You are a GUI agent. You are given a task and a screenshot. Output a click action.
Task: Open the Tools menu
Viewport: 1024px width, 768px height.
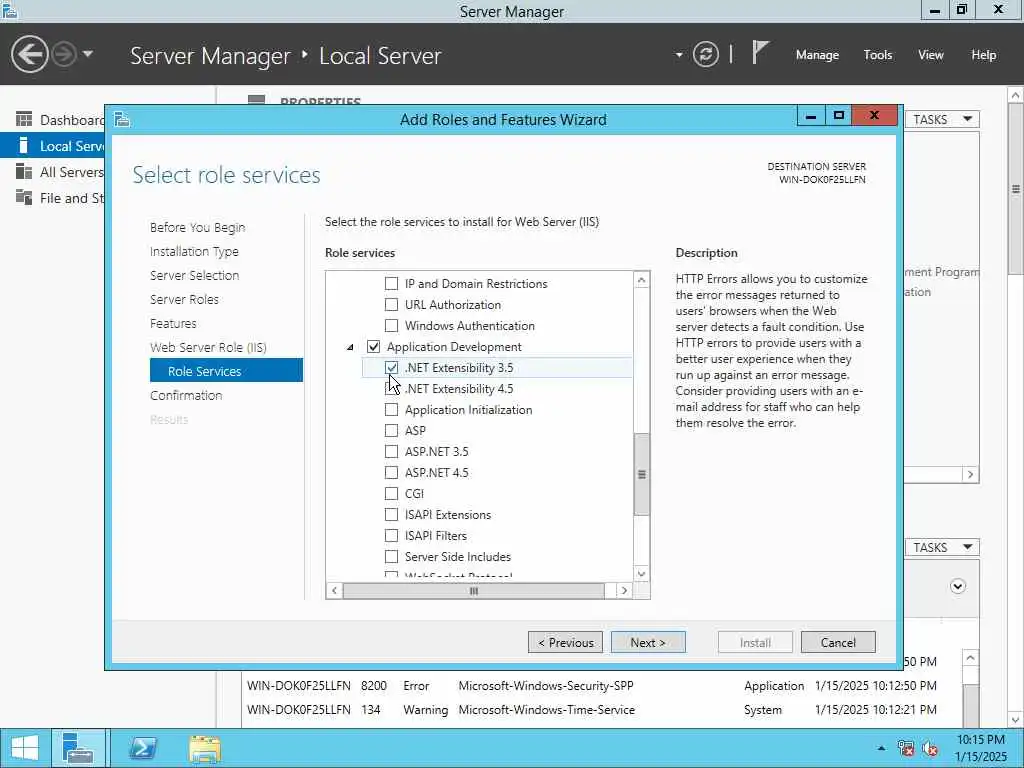[x=878, y=55]
